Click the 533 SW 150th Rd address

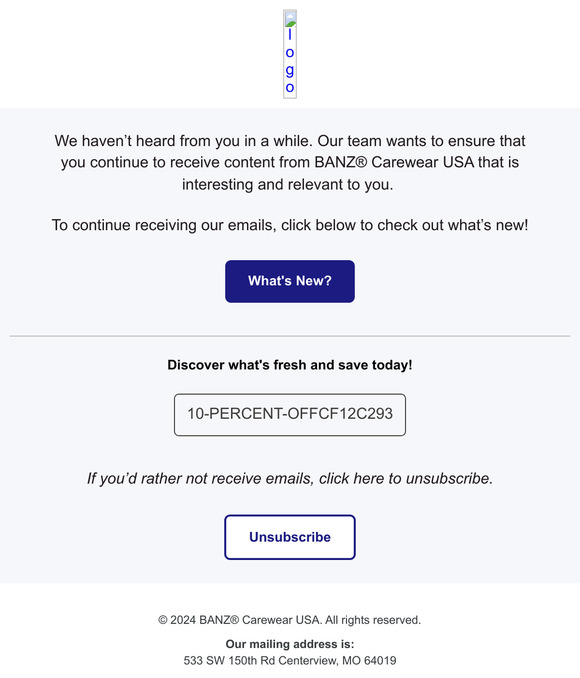[290, 660]
